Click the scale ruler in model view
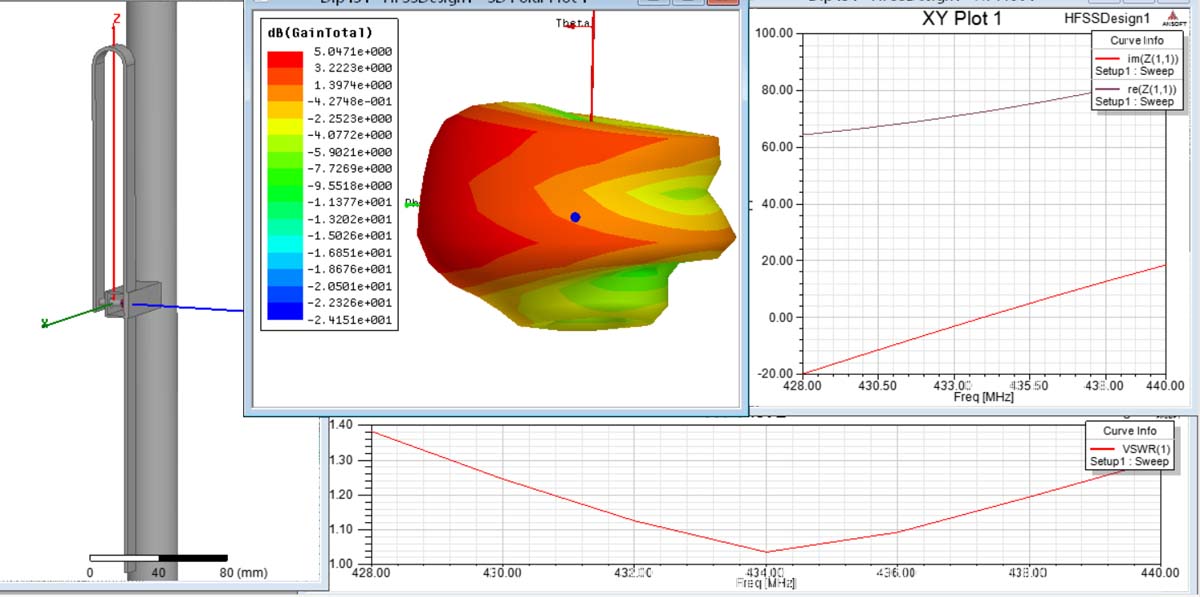This screenshot has height=597, width=1200. (158, 558)
